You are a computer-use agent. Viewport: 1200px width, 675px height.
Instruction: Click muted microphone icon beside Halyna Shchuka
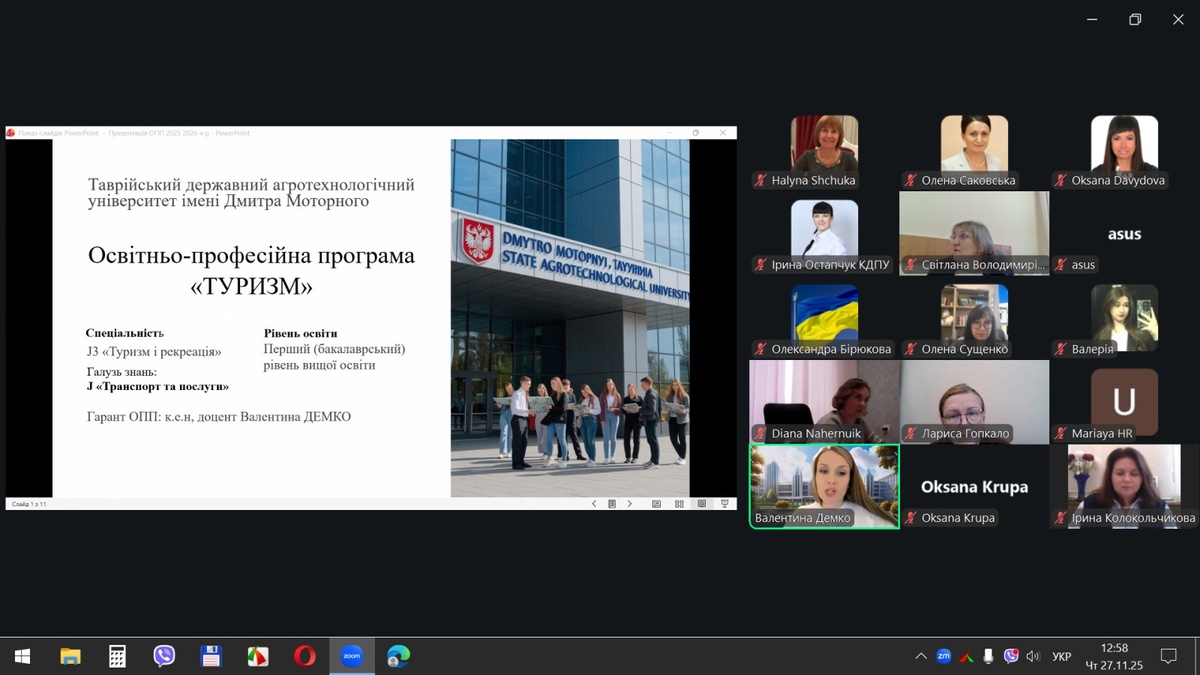coord(761,181)
